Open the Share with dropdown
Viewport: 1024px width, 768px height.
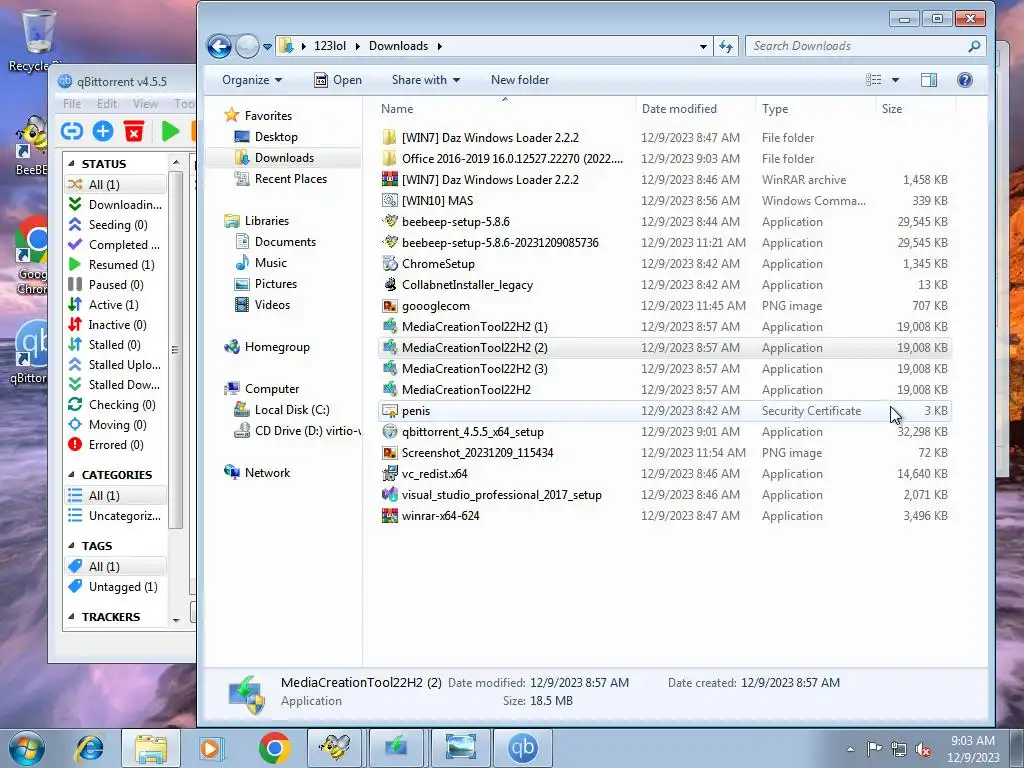[426, 80]
